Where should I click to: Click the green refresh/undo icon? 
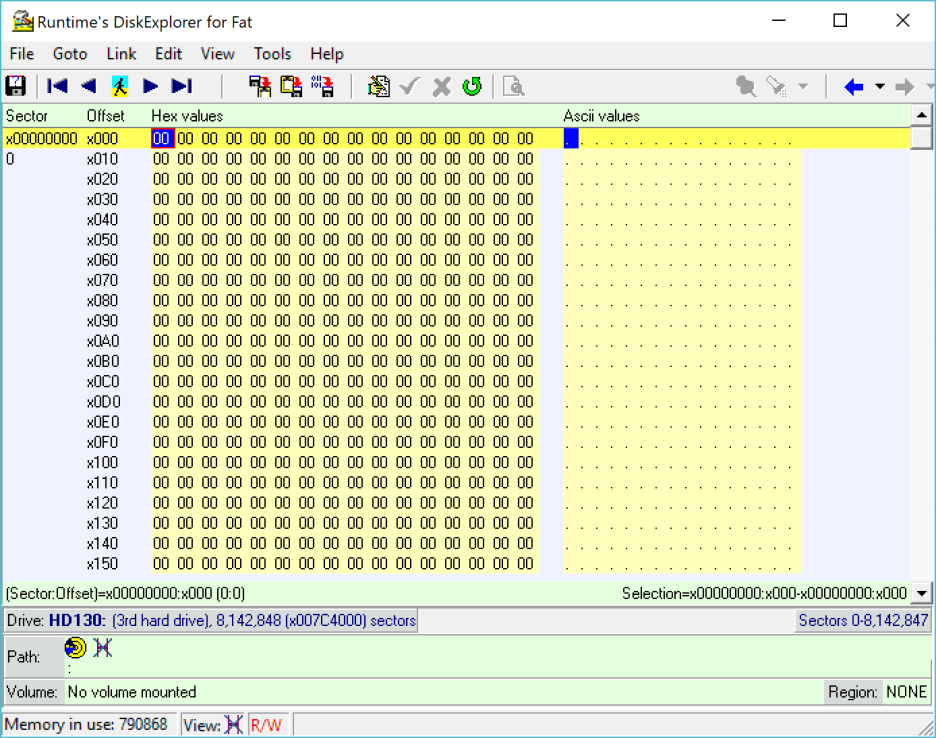pos(472,86)
